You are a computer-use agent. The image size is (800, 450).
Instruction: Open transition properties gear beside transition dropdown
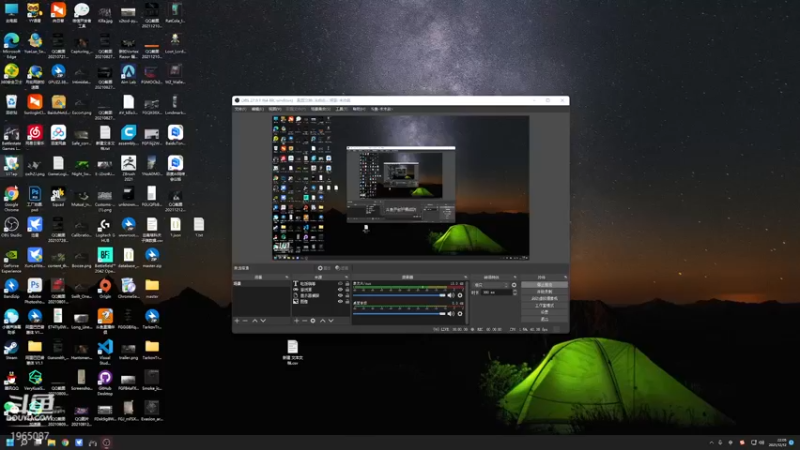[x=514, y=285]
